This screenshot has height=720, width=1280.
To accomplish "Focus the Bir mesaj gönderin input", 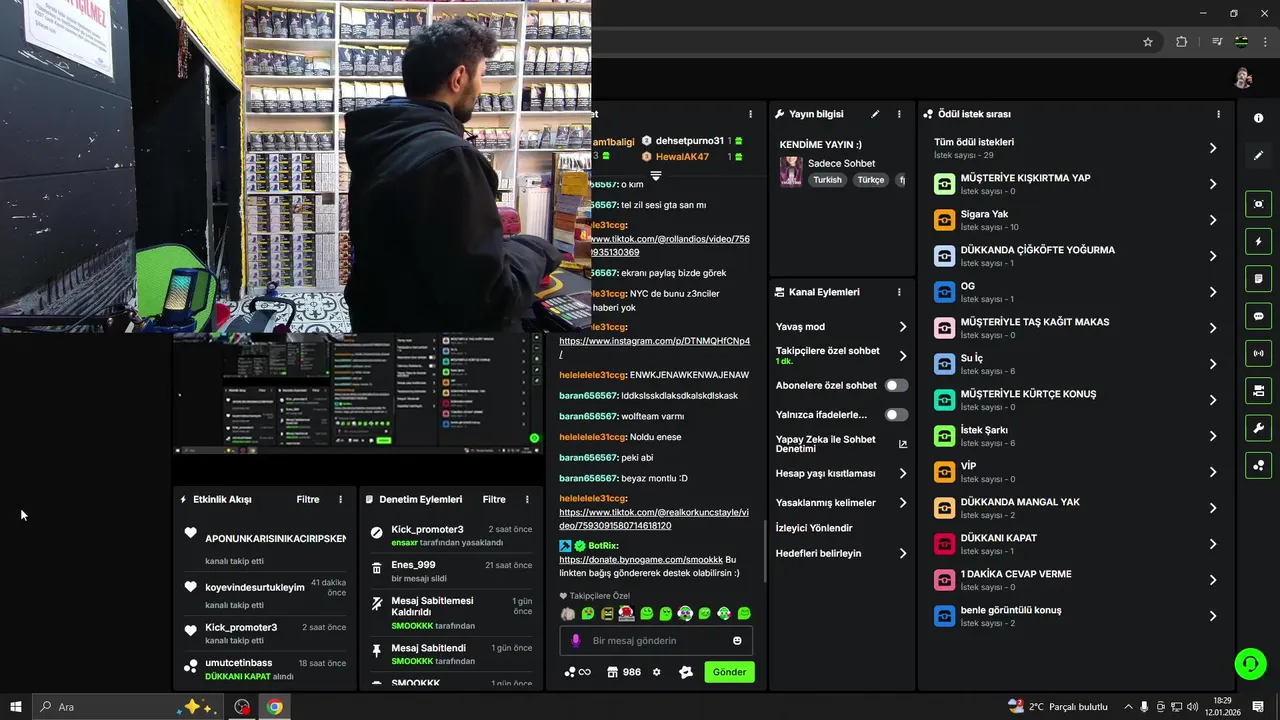I will [x=655, y=640].
